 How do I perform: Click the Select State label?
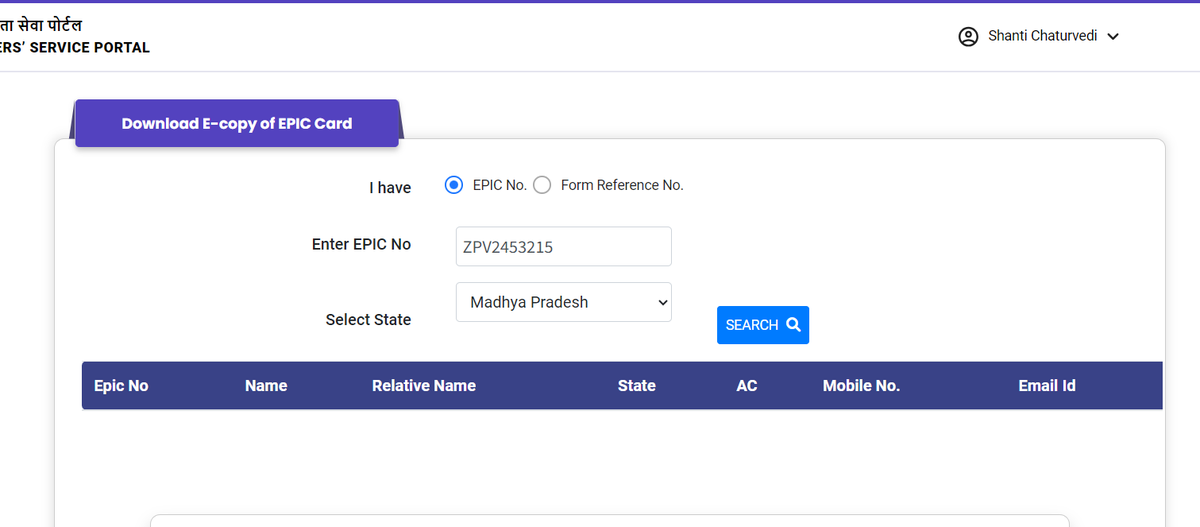coord(368,320)
